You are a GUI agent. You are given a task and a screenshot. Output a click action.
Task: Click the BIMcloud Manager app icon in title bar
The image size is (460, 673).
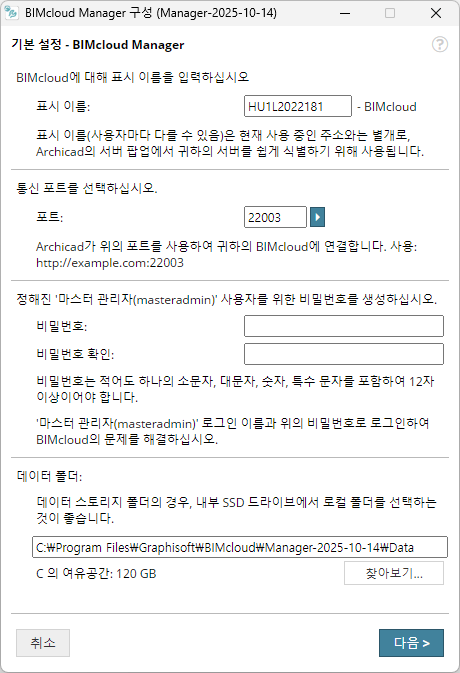[12, 13]
